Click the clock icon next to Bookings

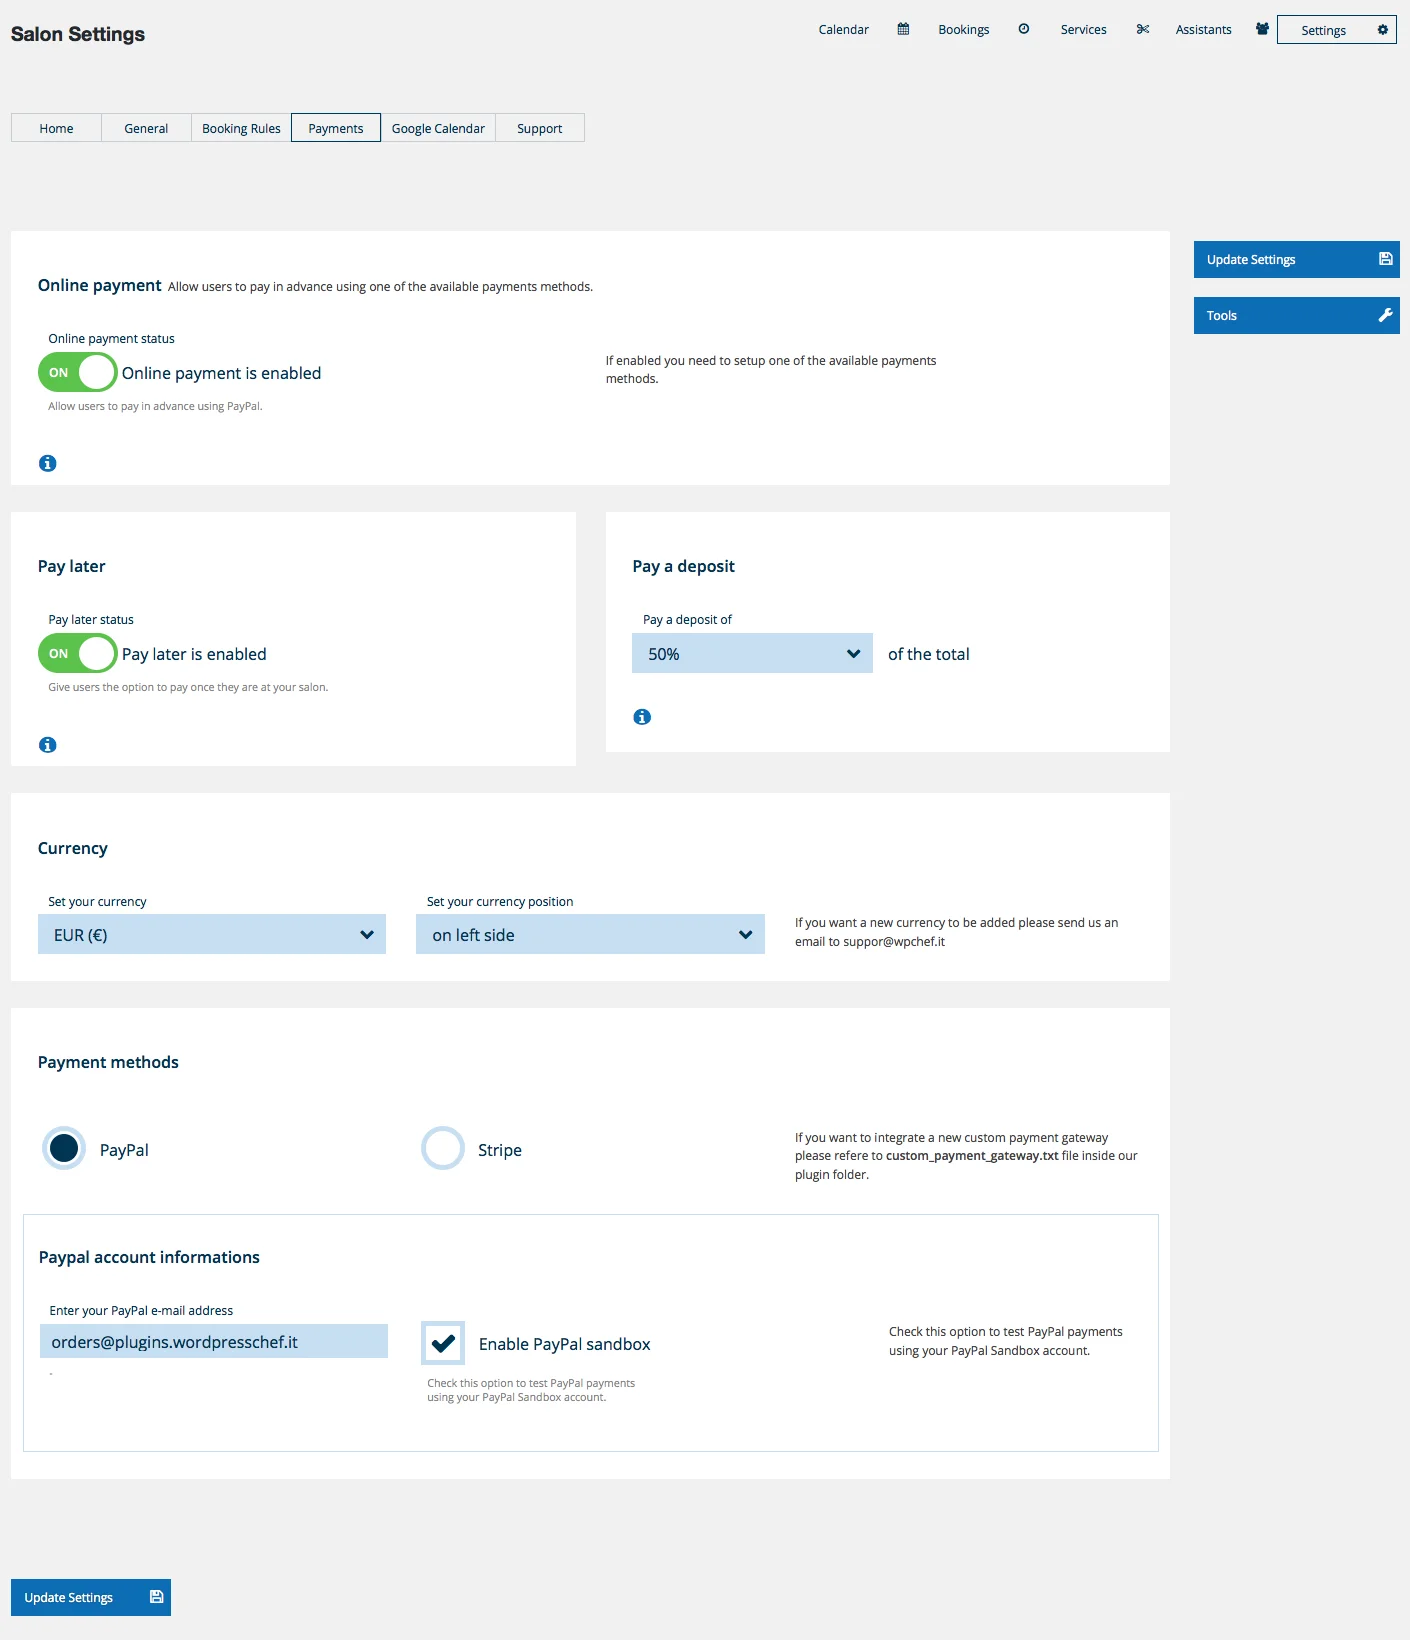pyautogui.click(x=1023, y=29)
